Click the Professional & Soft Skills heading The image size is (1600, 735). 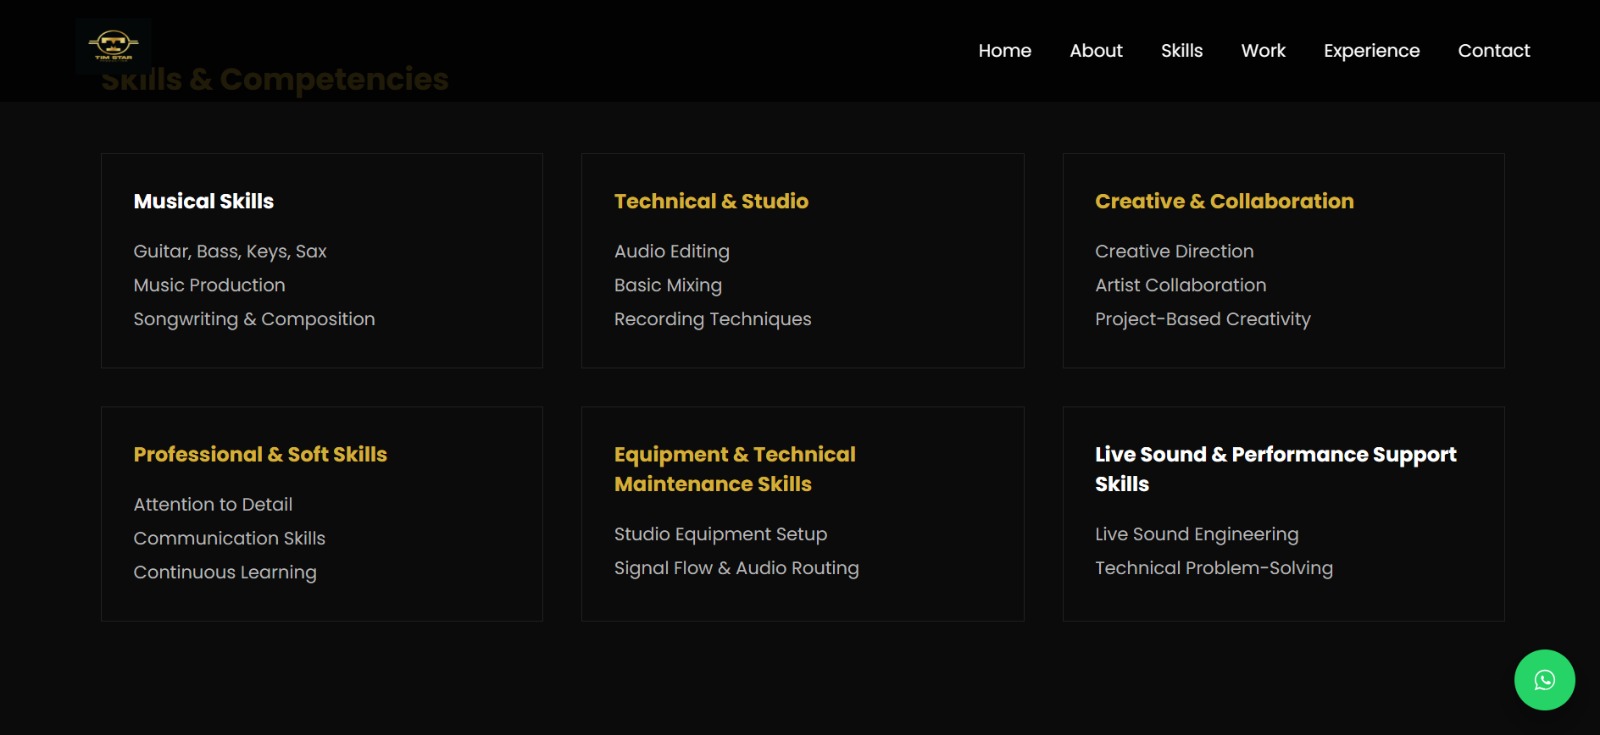tap(260, 454)
